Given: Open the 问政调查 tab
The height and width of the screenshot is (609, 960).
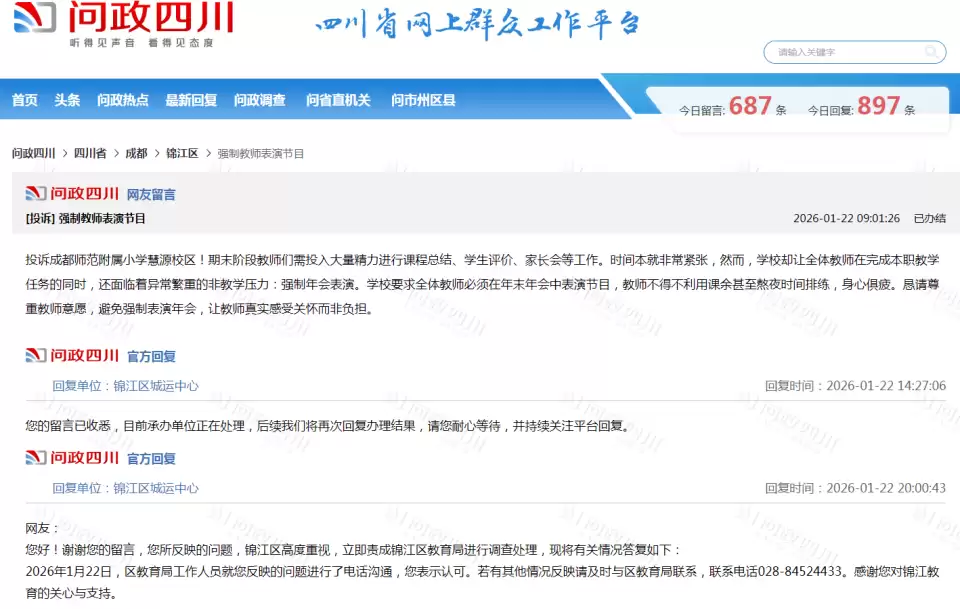Looking at the screenshot, I should tap(259, 100).
